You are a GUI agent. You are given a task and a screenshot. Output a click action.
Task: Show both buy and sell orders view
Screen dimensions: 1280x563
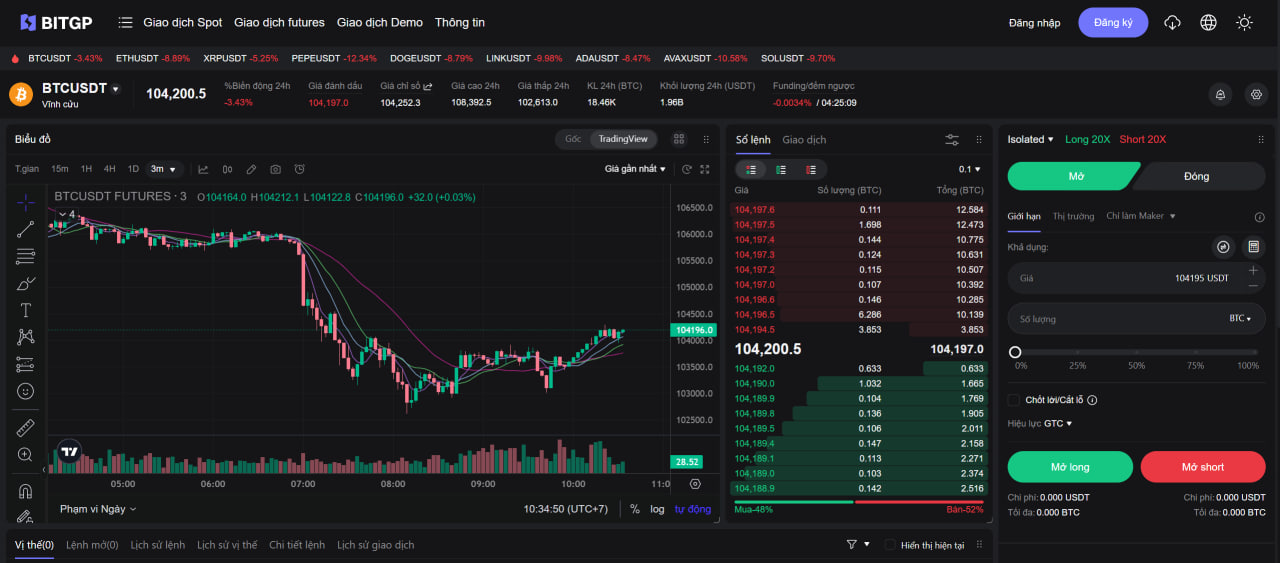coord(750,170)
